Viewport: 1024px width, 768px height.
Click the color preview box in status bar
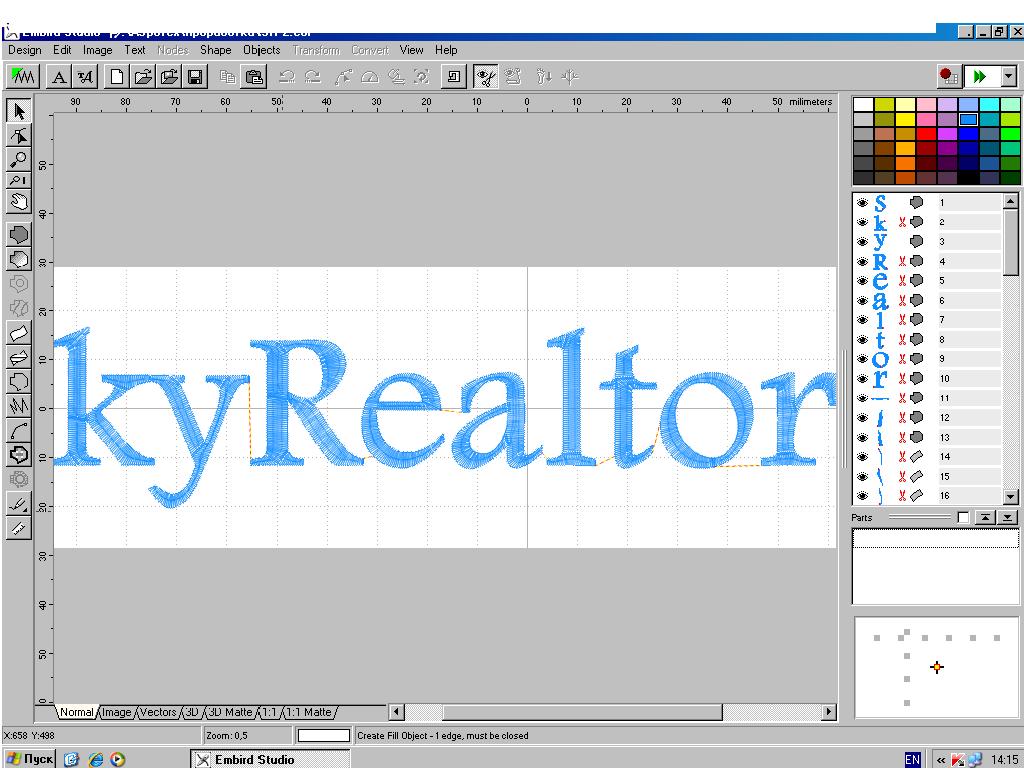tap(323, 735)
